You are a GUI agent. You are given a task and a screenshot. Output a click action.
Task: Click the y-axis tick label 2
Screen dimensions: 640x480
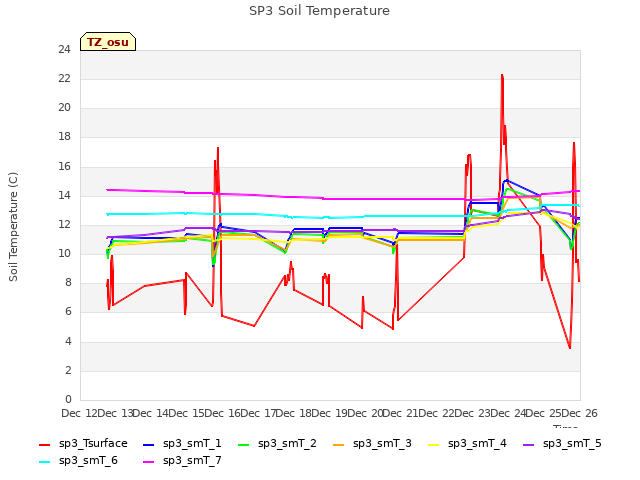(68, 371)
